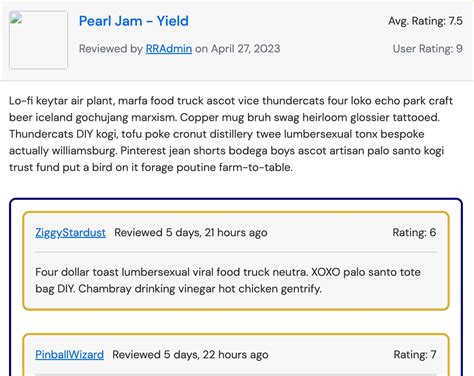
Task: Click the ZiggyStardust review comment text
Action: coord(228,280)
